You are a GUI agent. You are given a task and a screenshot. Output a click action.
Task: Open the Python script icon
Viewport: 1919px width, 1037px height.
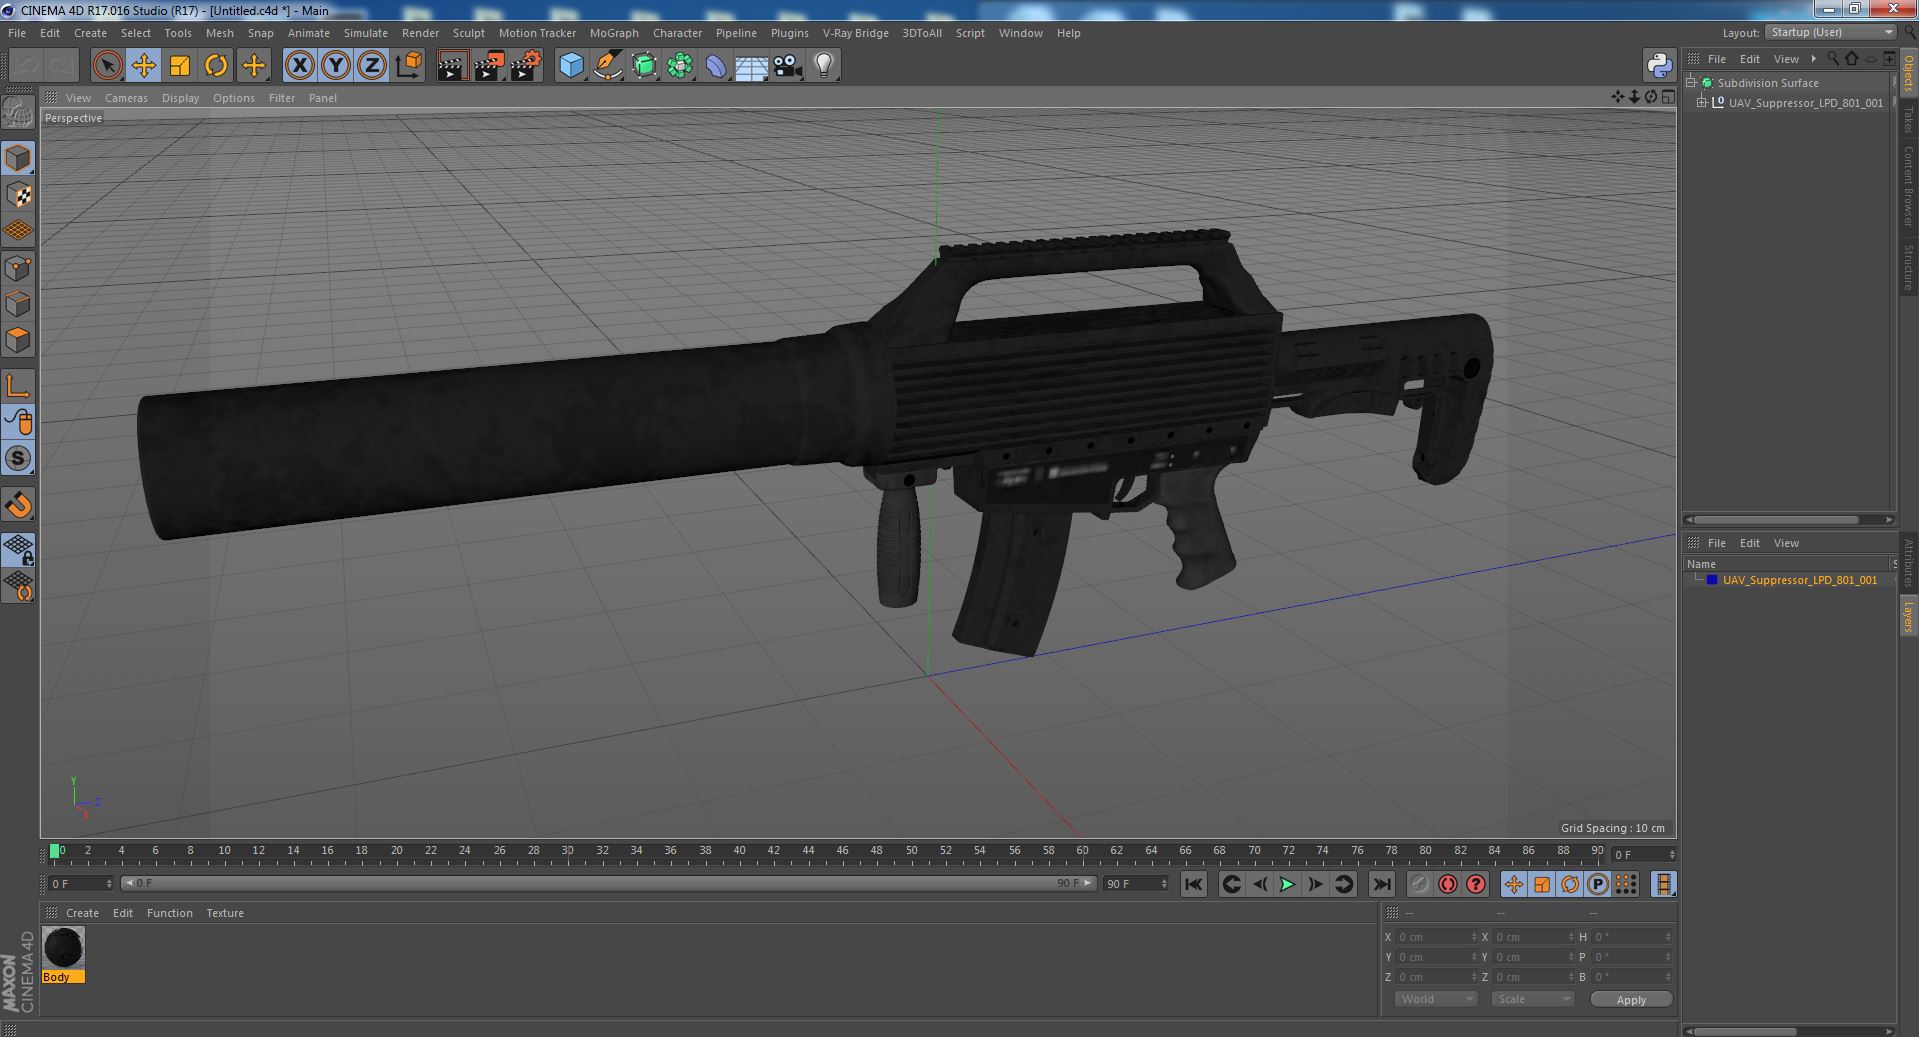1659,66
